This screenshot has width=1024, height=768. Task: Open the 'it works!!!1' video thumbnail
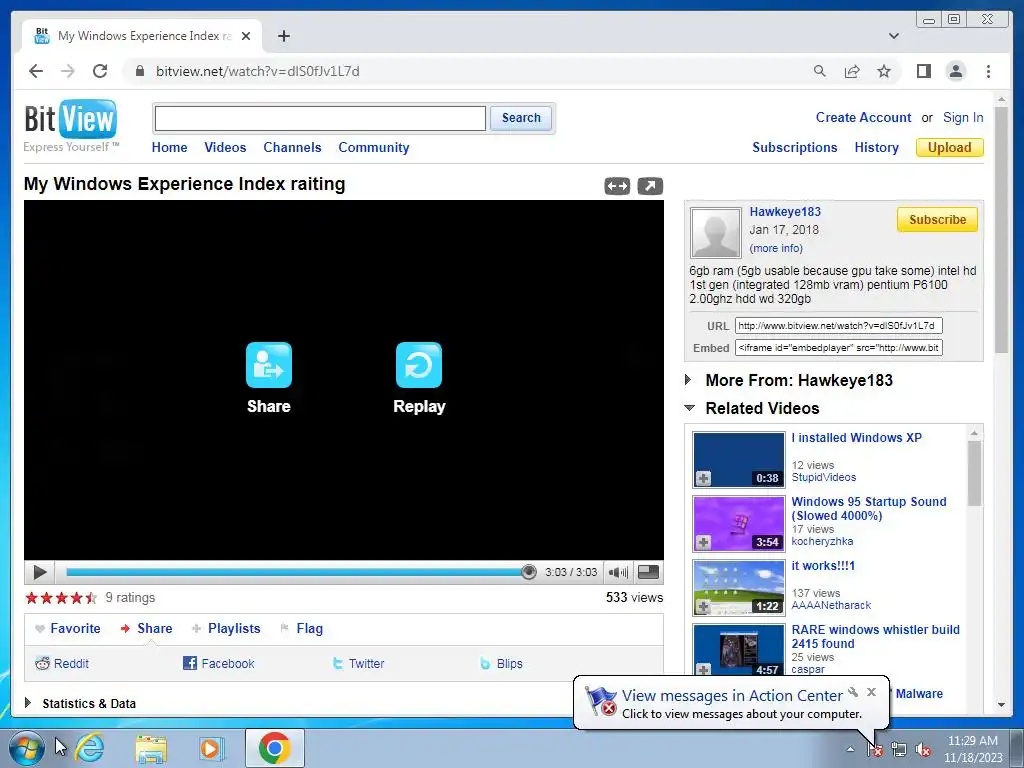click(739, 588)
